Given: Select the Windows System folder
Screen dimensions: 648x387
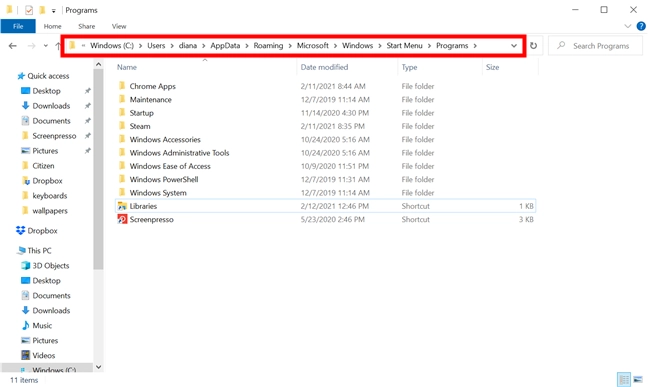Looking at the screenshot, I should [158, 193].
